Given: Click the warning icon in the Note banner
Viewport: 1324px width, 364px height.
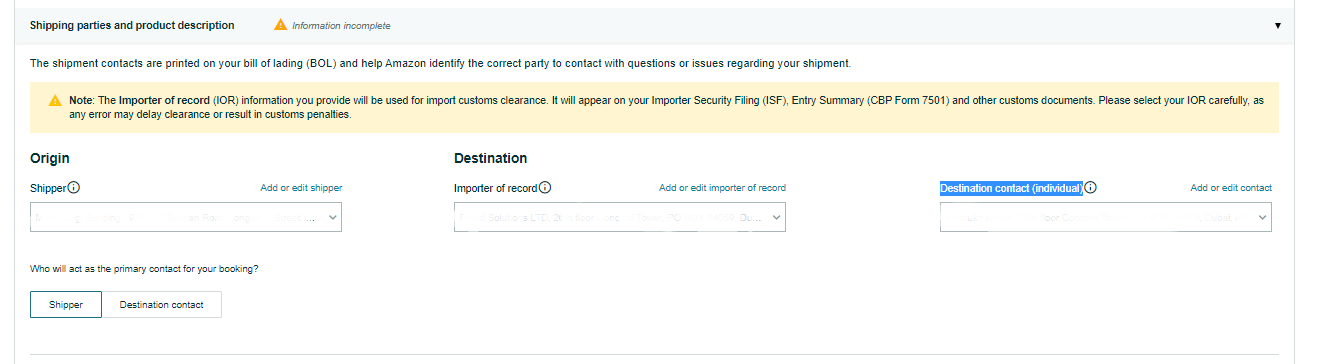Looking at the screenshot, I should (x=56, y=101).
